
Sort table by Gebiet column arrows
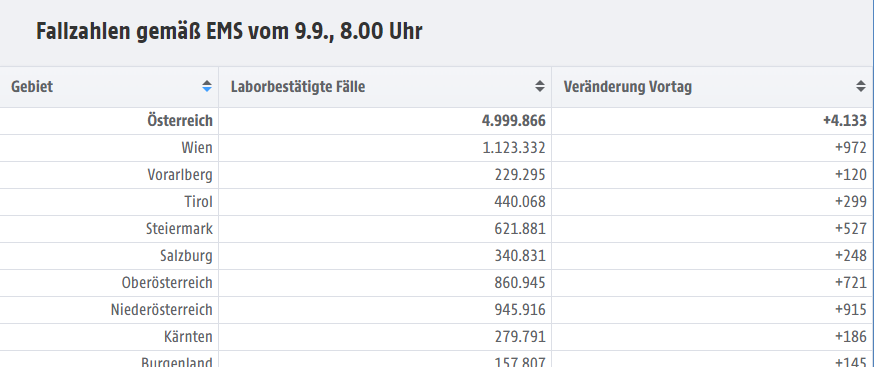[x=207, y=86]
